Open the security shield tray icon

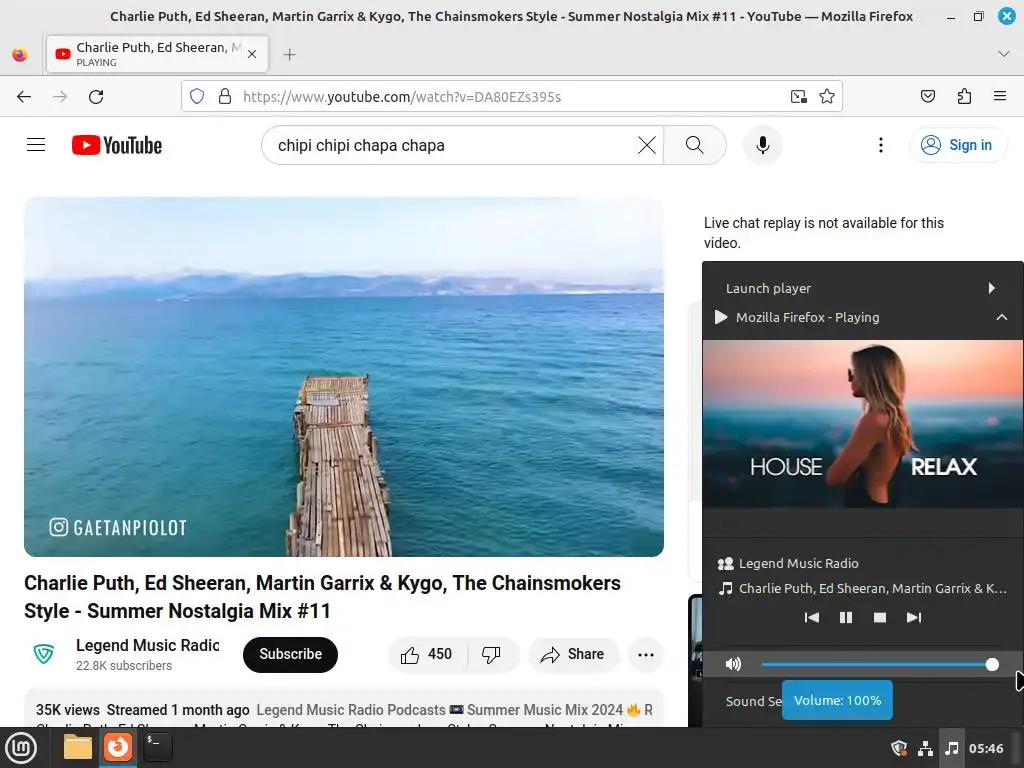click(x=899, y=748)
